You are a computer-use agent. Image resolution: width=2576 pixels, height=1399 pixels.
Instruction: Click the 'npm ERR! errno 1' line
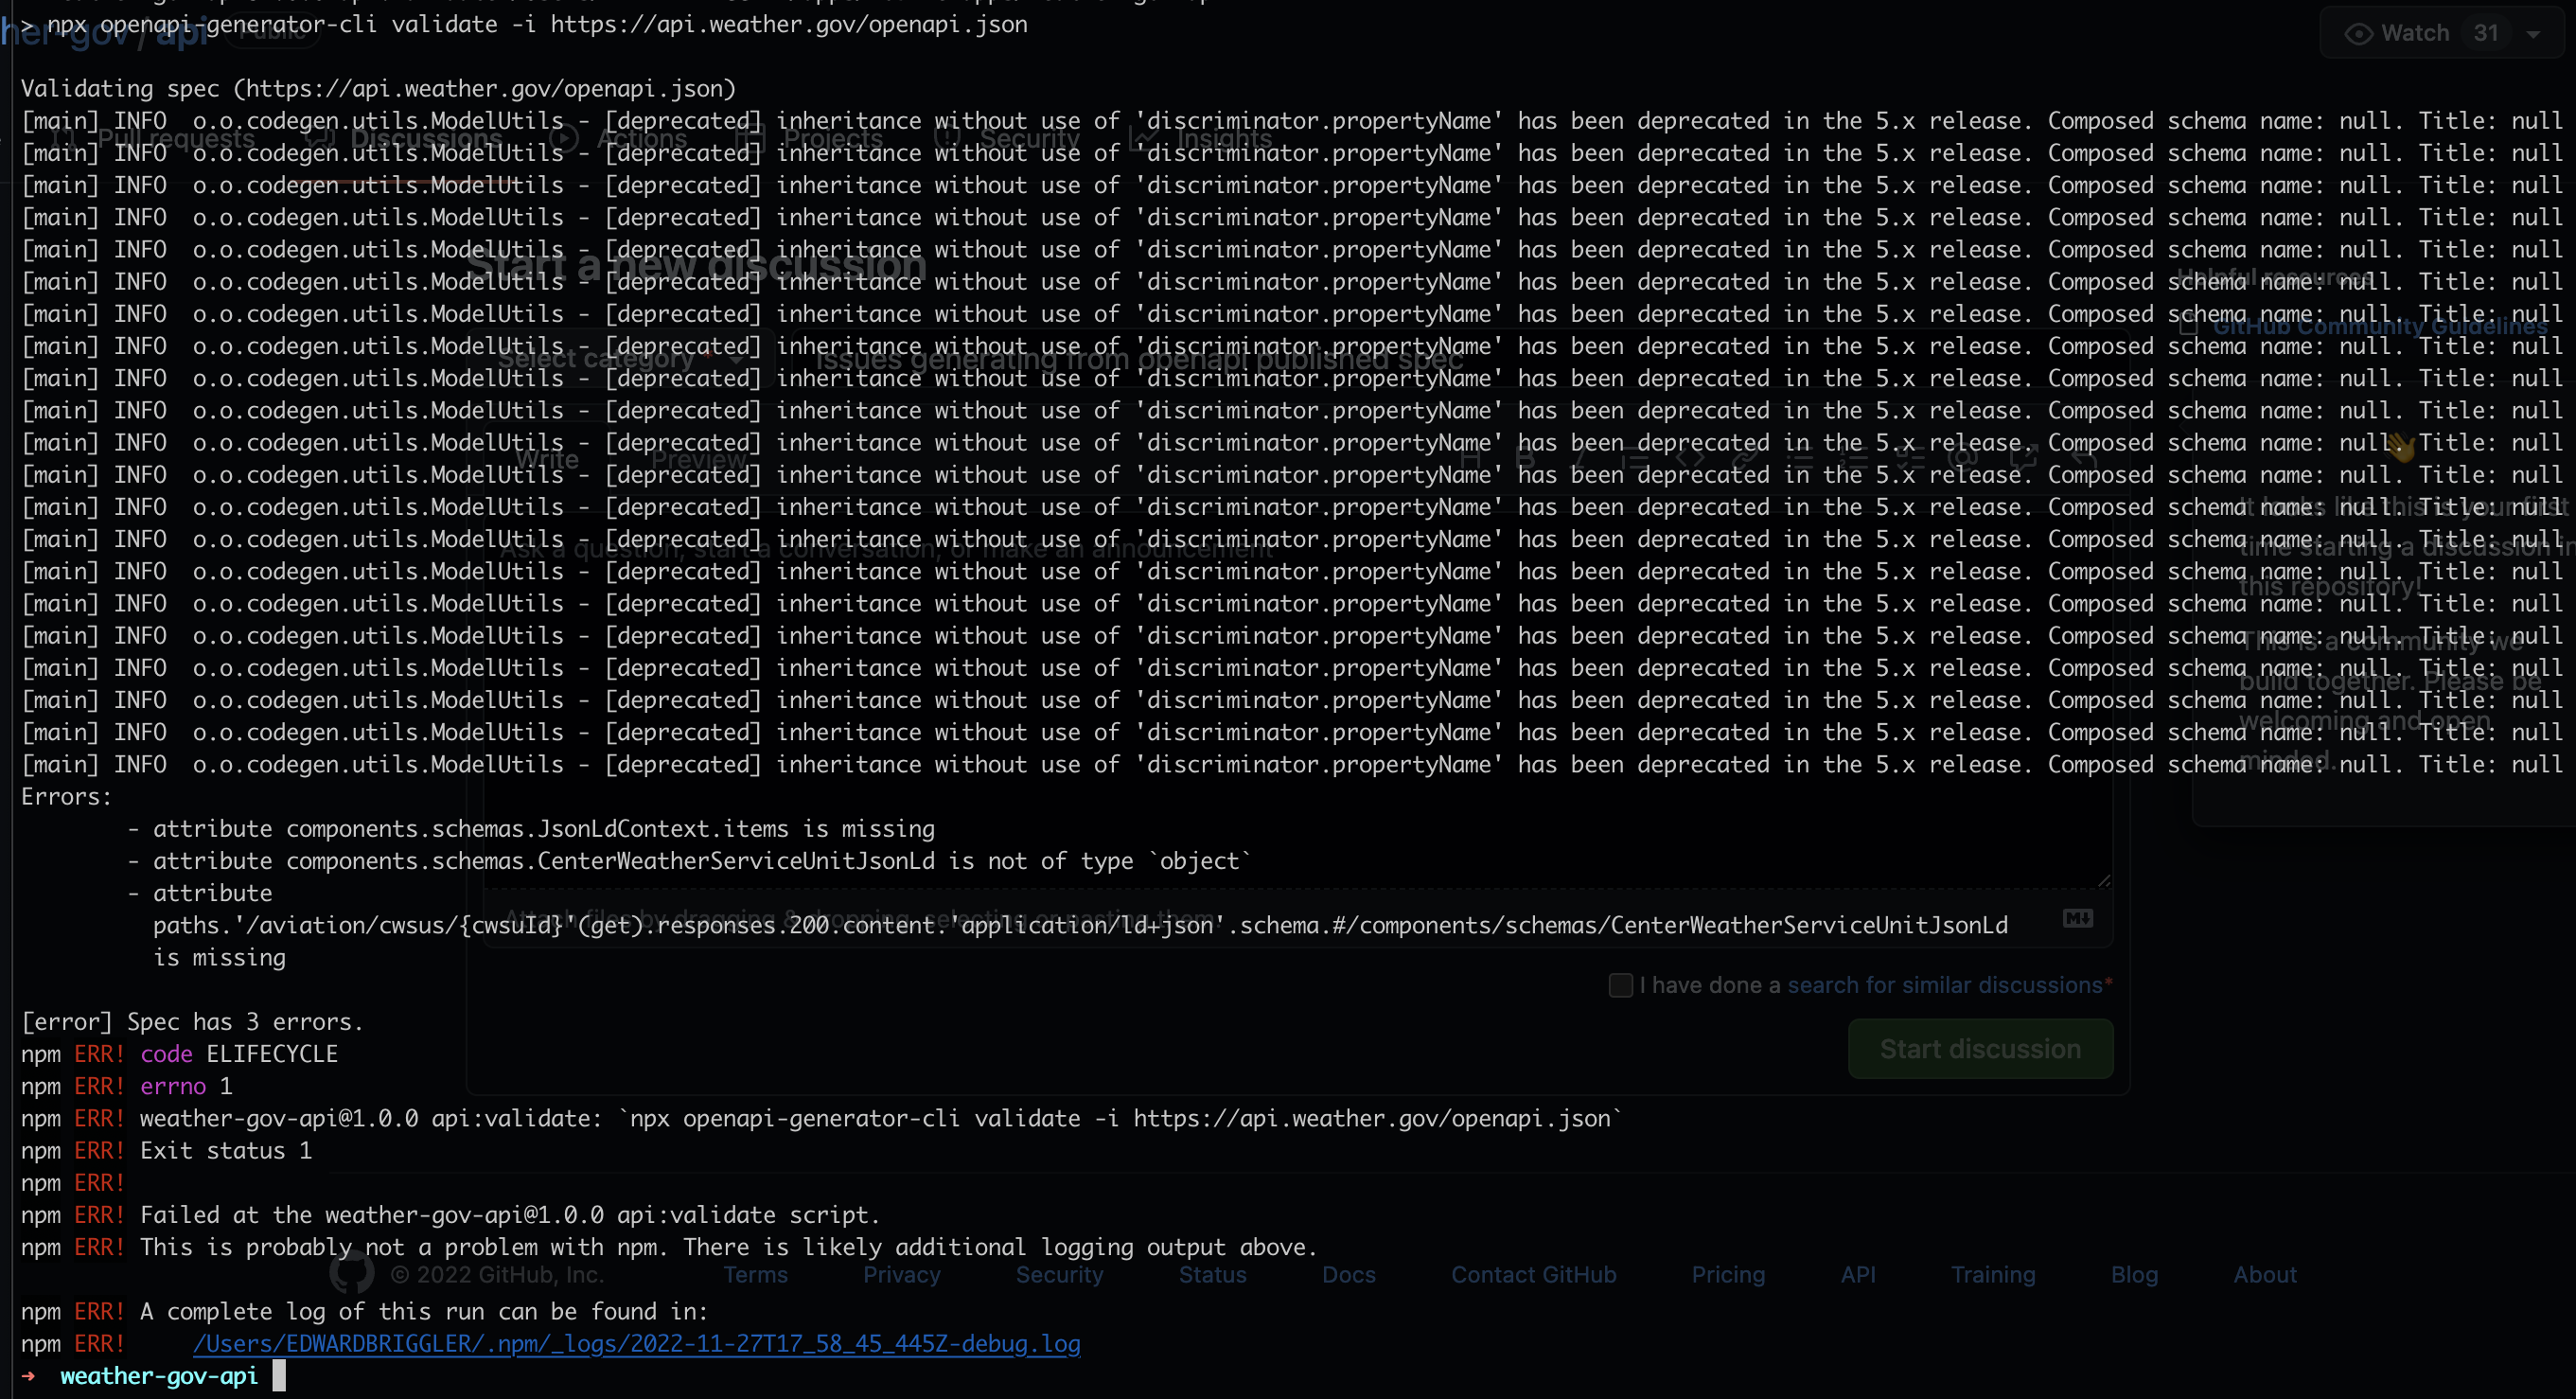(127, 1086)
